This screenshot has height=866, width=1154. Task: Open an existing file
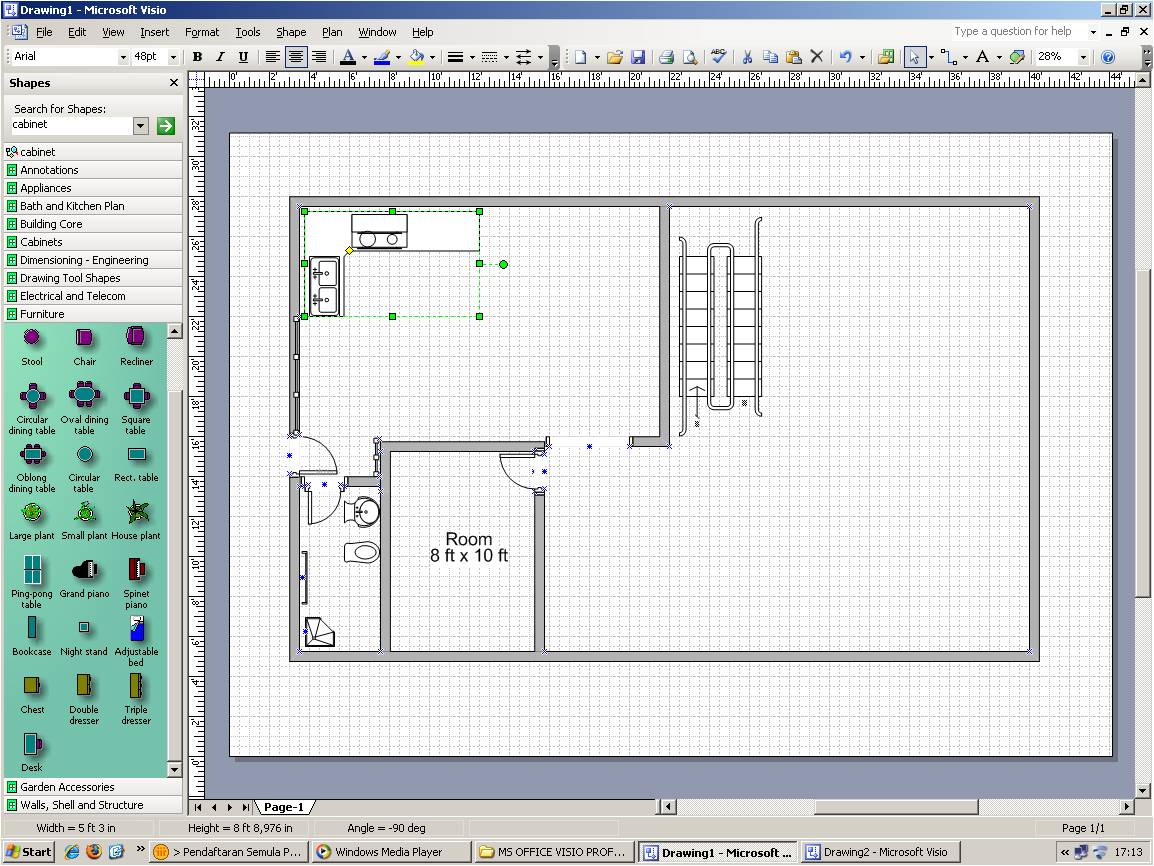[615, 57]
